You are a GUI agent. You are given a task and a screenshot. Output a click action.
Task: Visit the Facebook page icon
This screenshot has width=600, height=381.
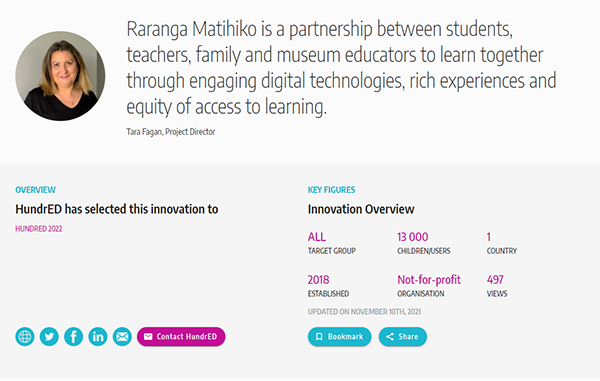[x=73, y=337]
